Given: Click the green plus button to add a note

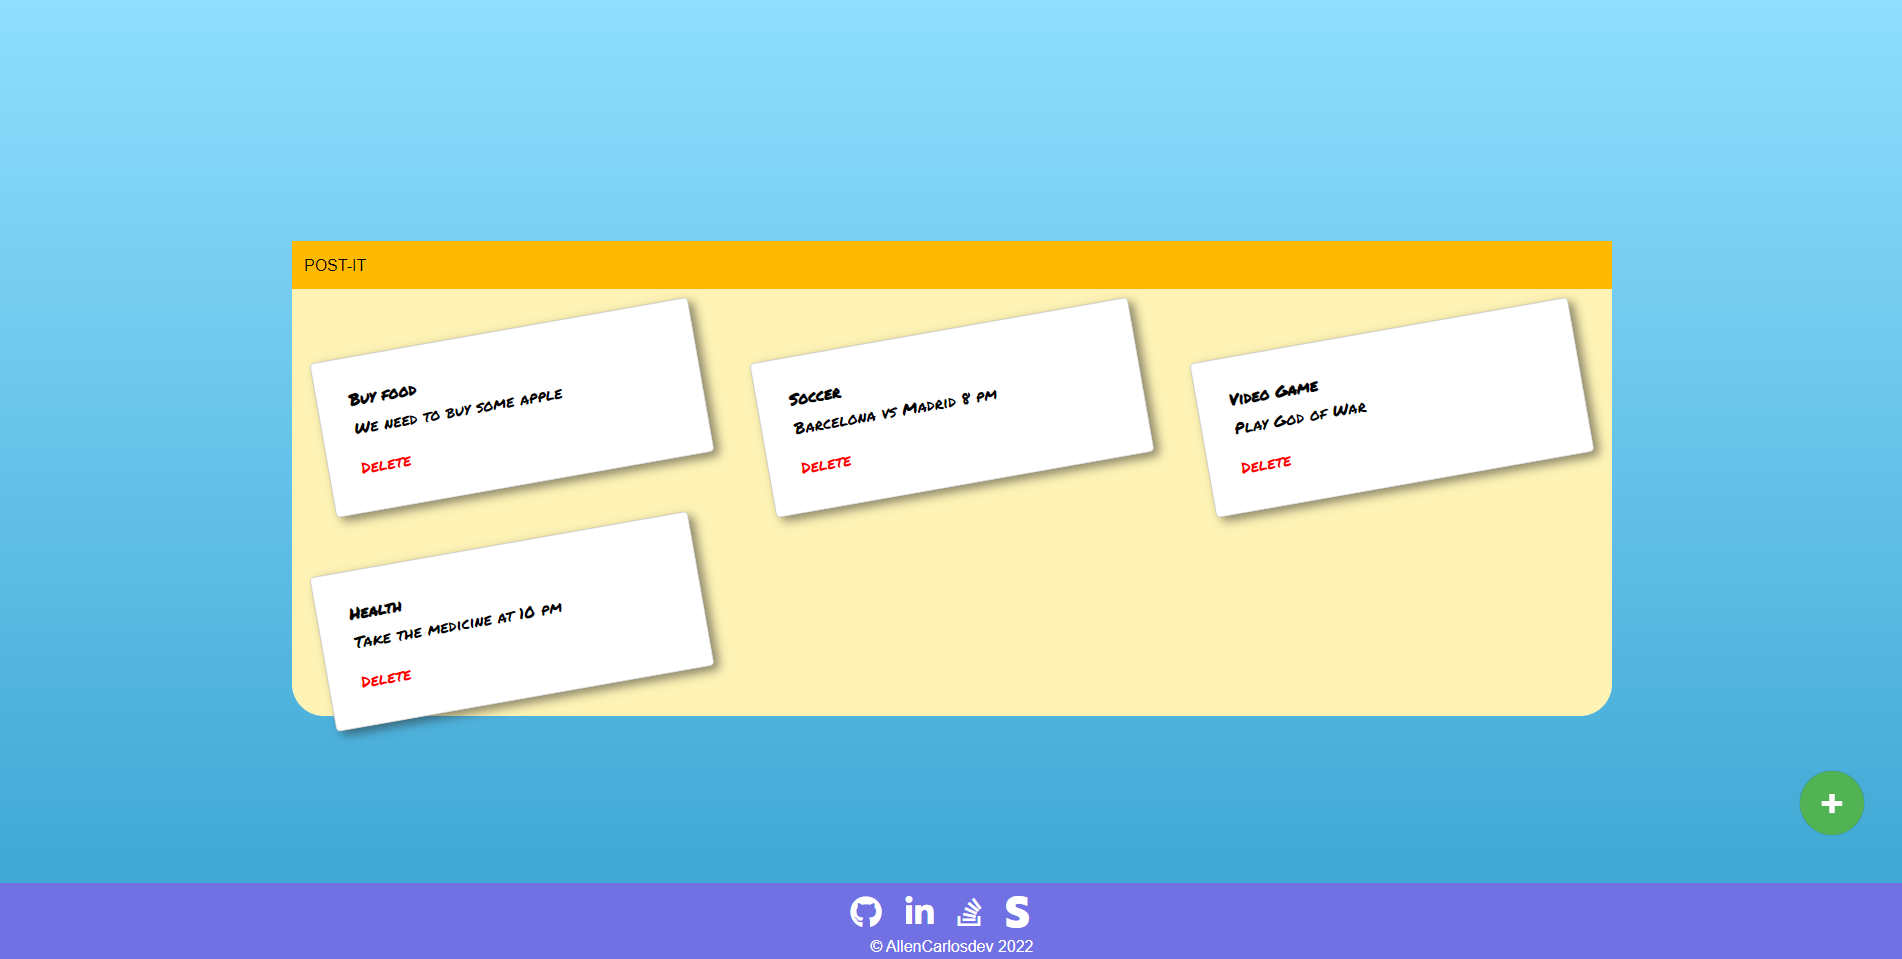Looking at the screenshot, I should coord(1832,803).
